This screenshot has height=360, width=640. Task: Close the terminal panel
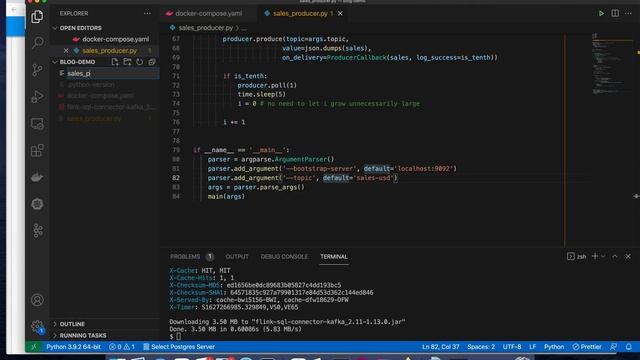(628, 256)
